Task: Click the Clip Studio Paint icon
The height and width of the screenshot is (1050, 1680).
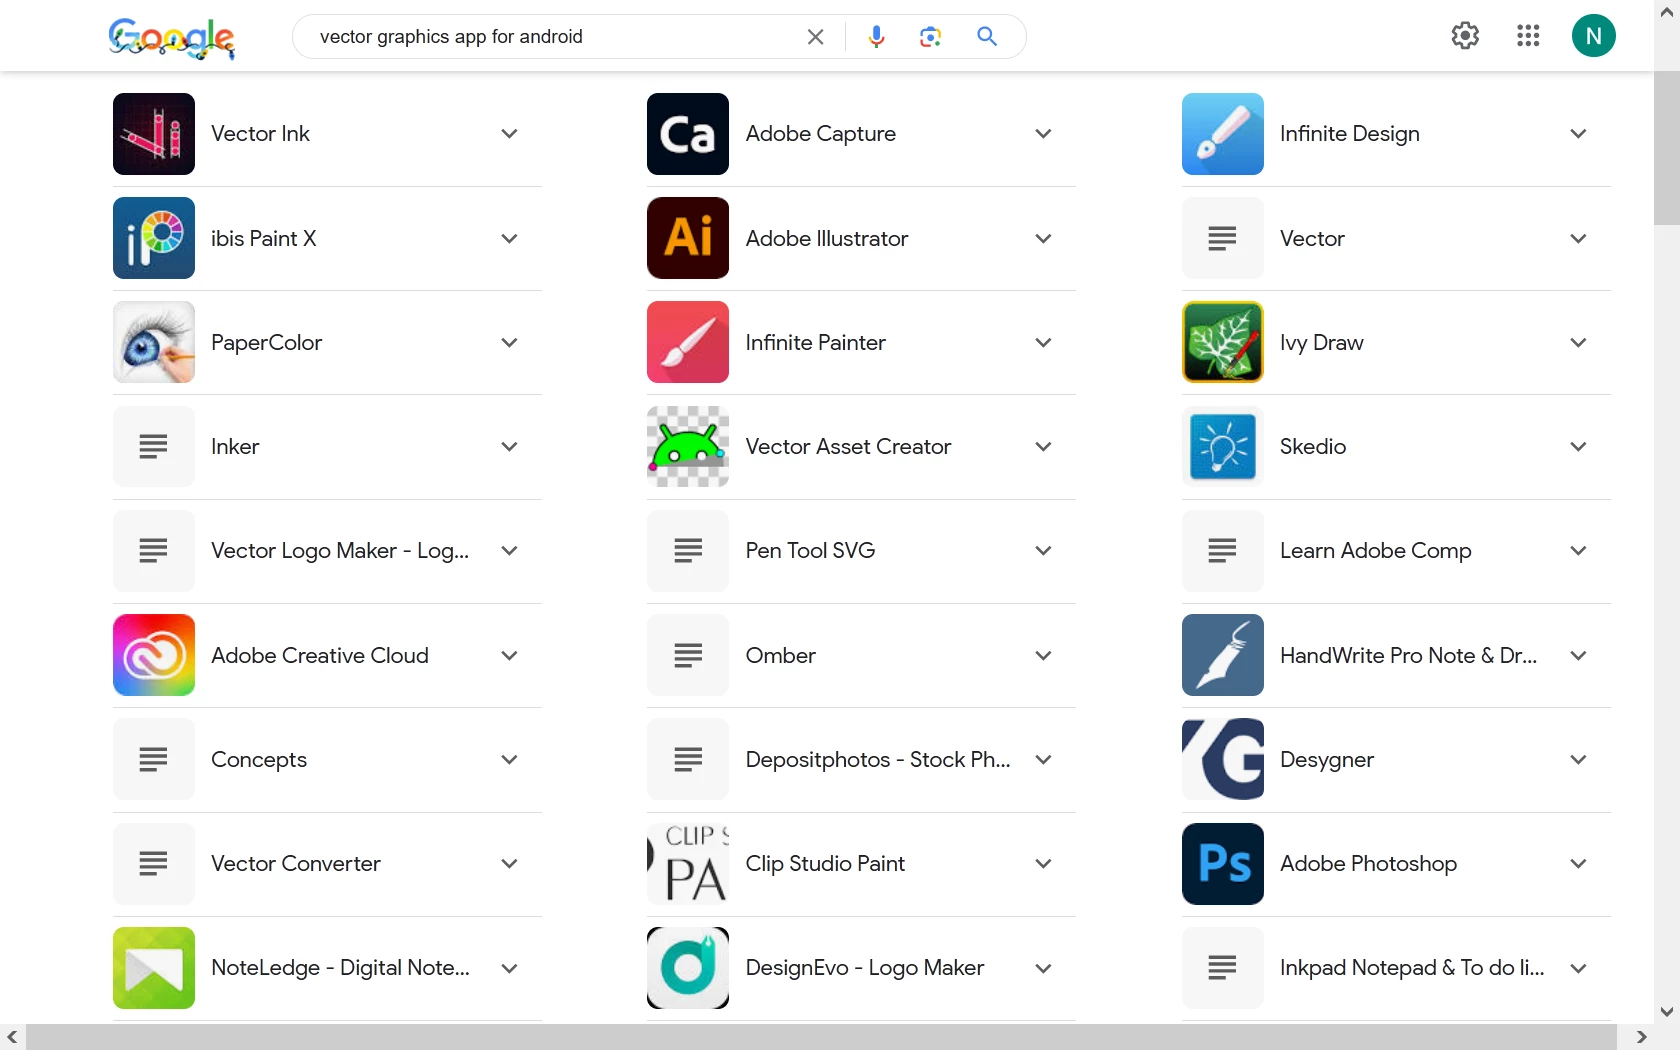Action: click(x=688, y=864)
